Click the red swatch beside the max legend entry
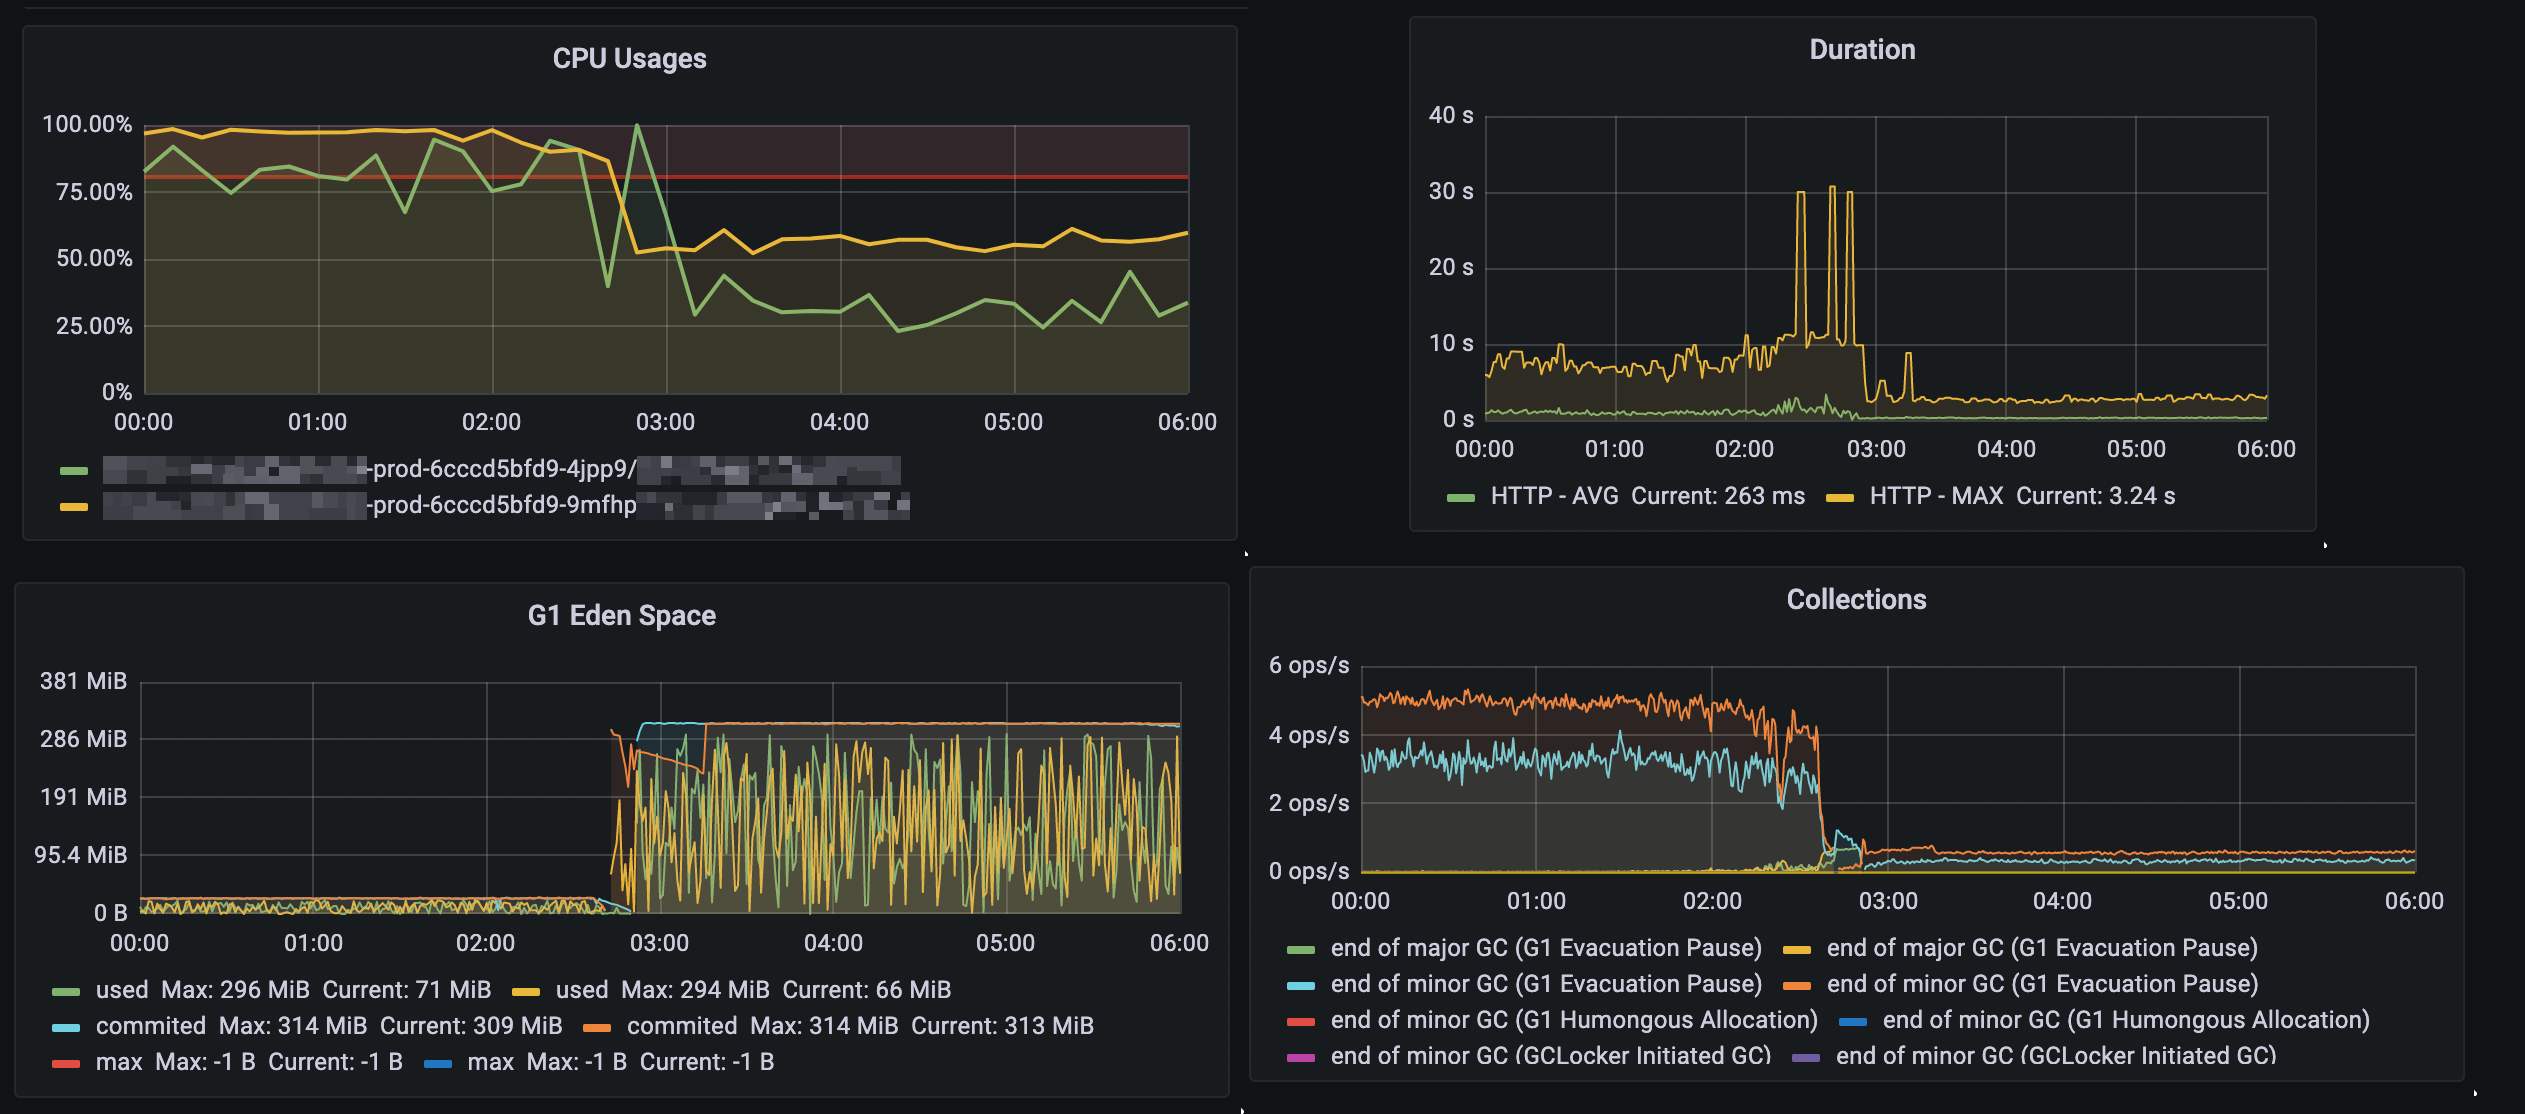2525x1114 pixels. point(65,1061)
